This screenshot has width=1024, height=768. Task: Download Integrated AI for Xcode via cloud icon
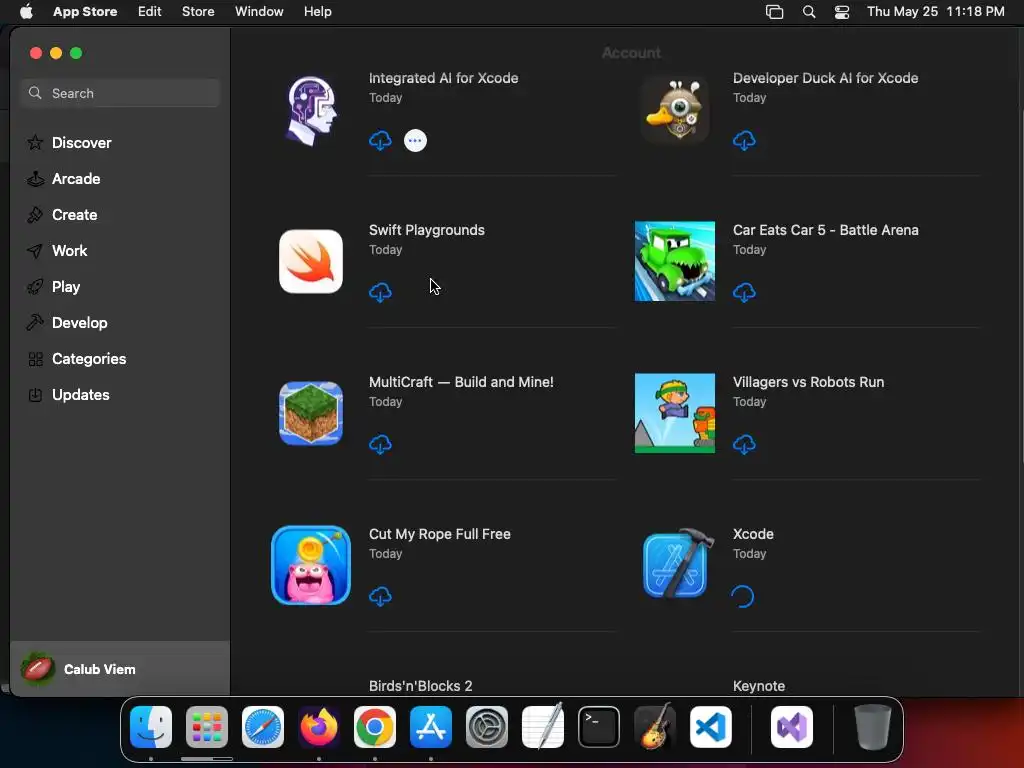point(380,140)
